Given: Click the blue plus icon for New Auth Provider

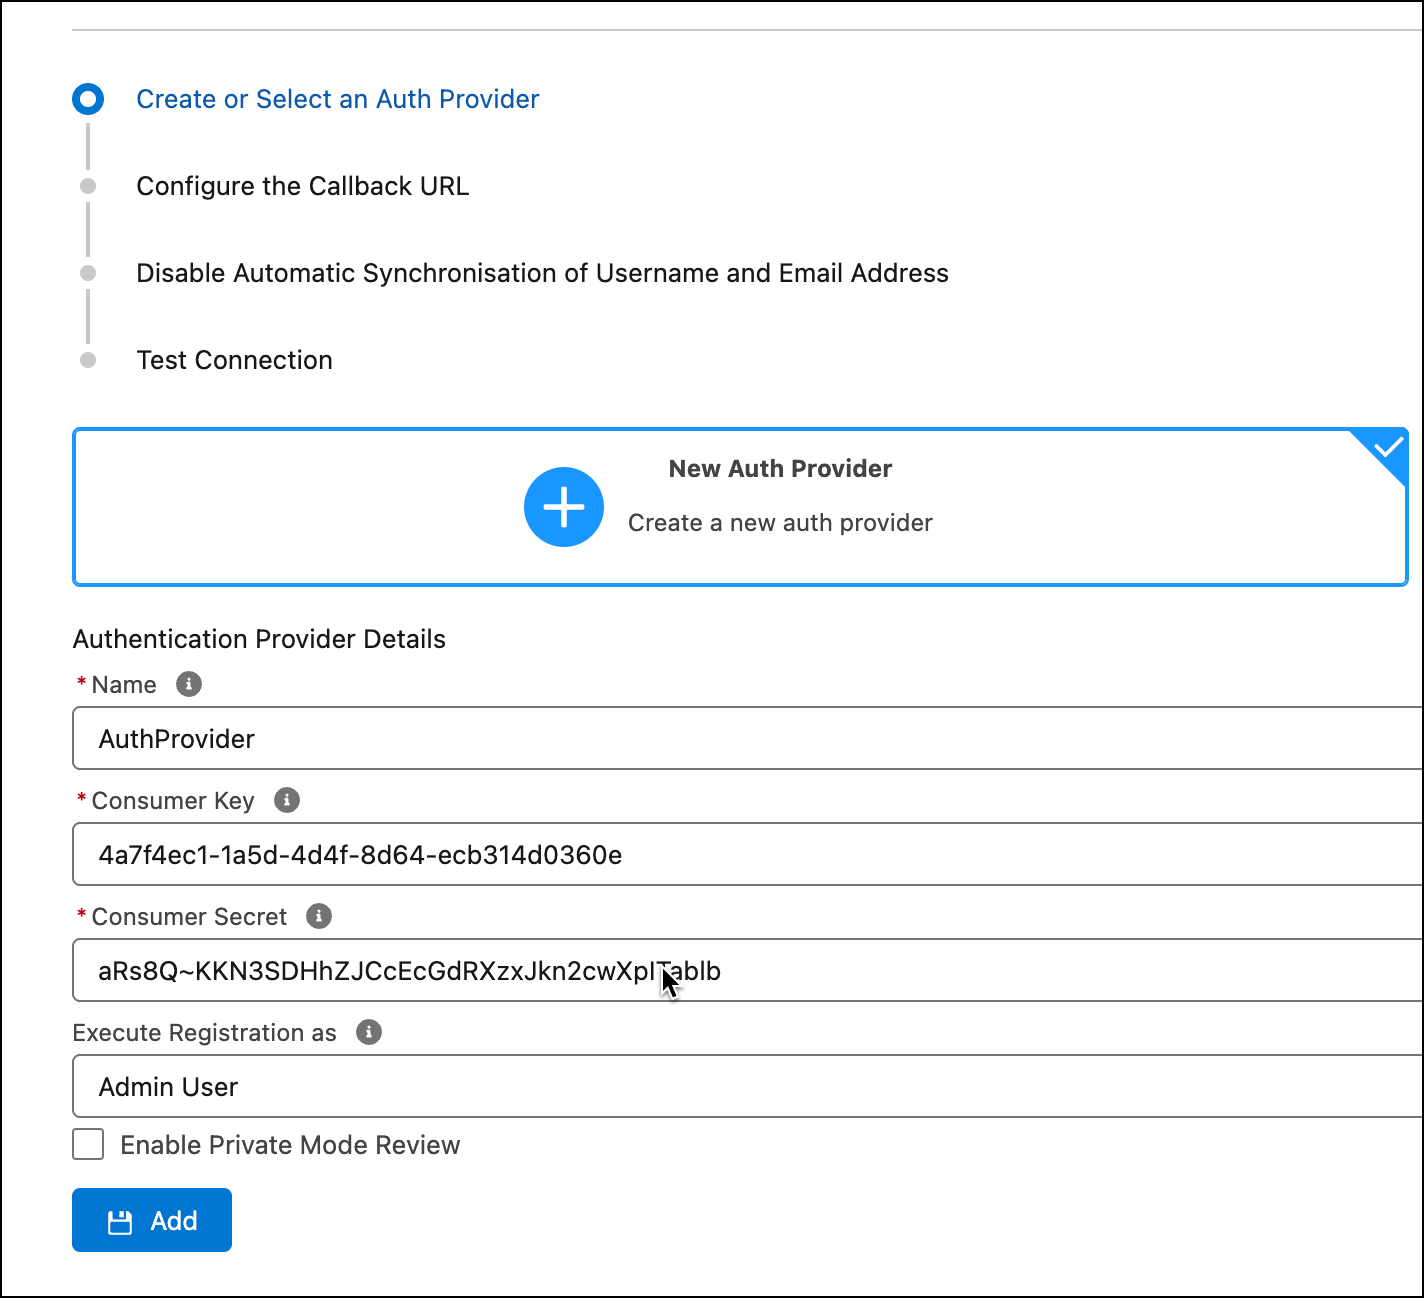Looking at the screenshot, I should (x=564, y=507).
